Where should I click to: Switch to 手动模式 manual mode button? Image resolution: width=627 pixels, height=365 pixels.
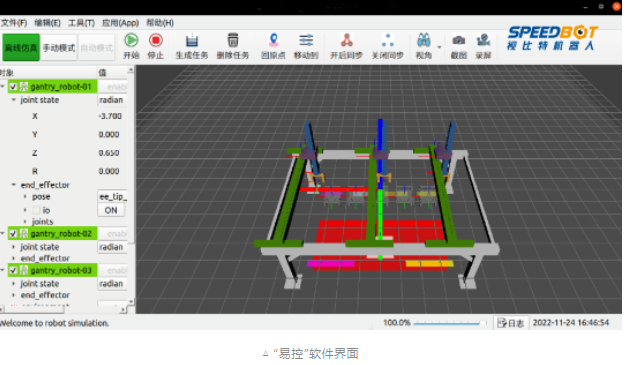(x=59, y=48)
